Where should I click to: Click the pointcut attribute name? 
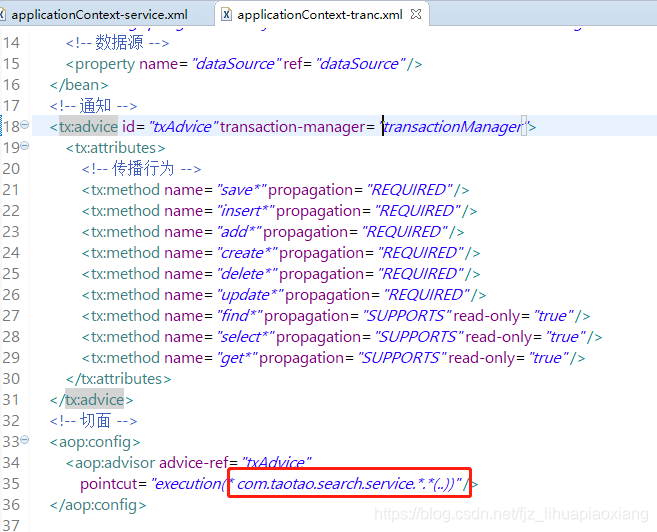tap(109, 484)
